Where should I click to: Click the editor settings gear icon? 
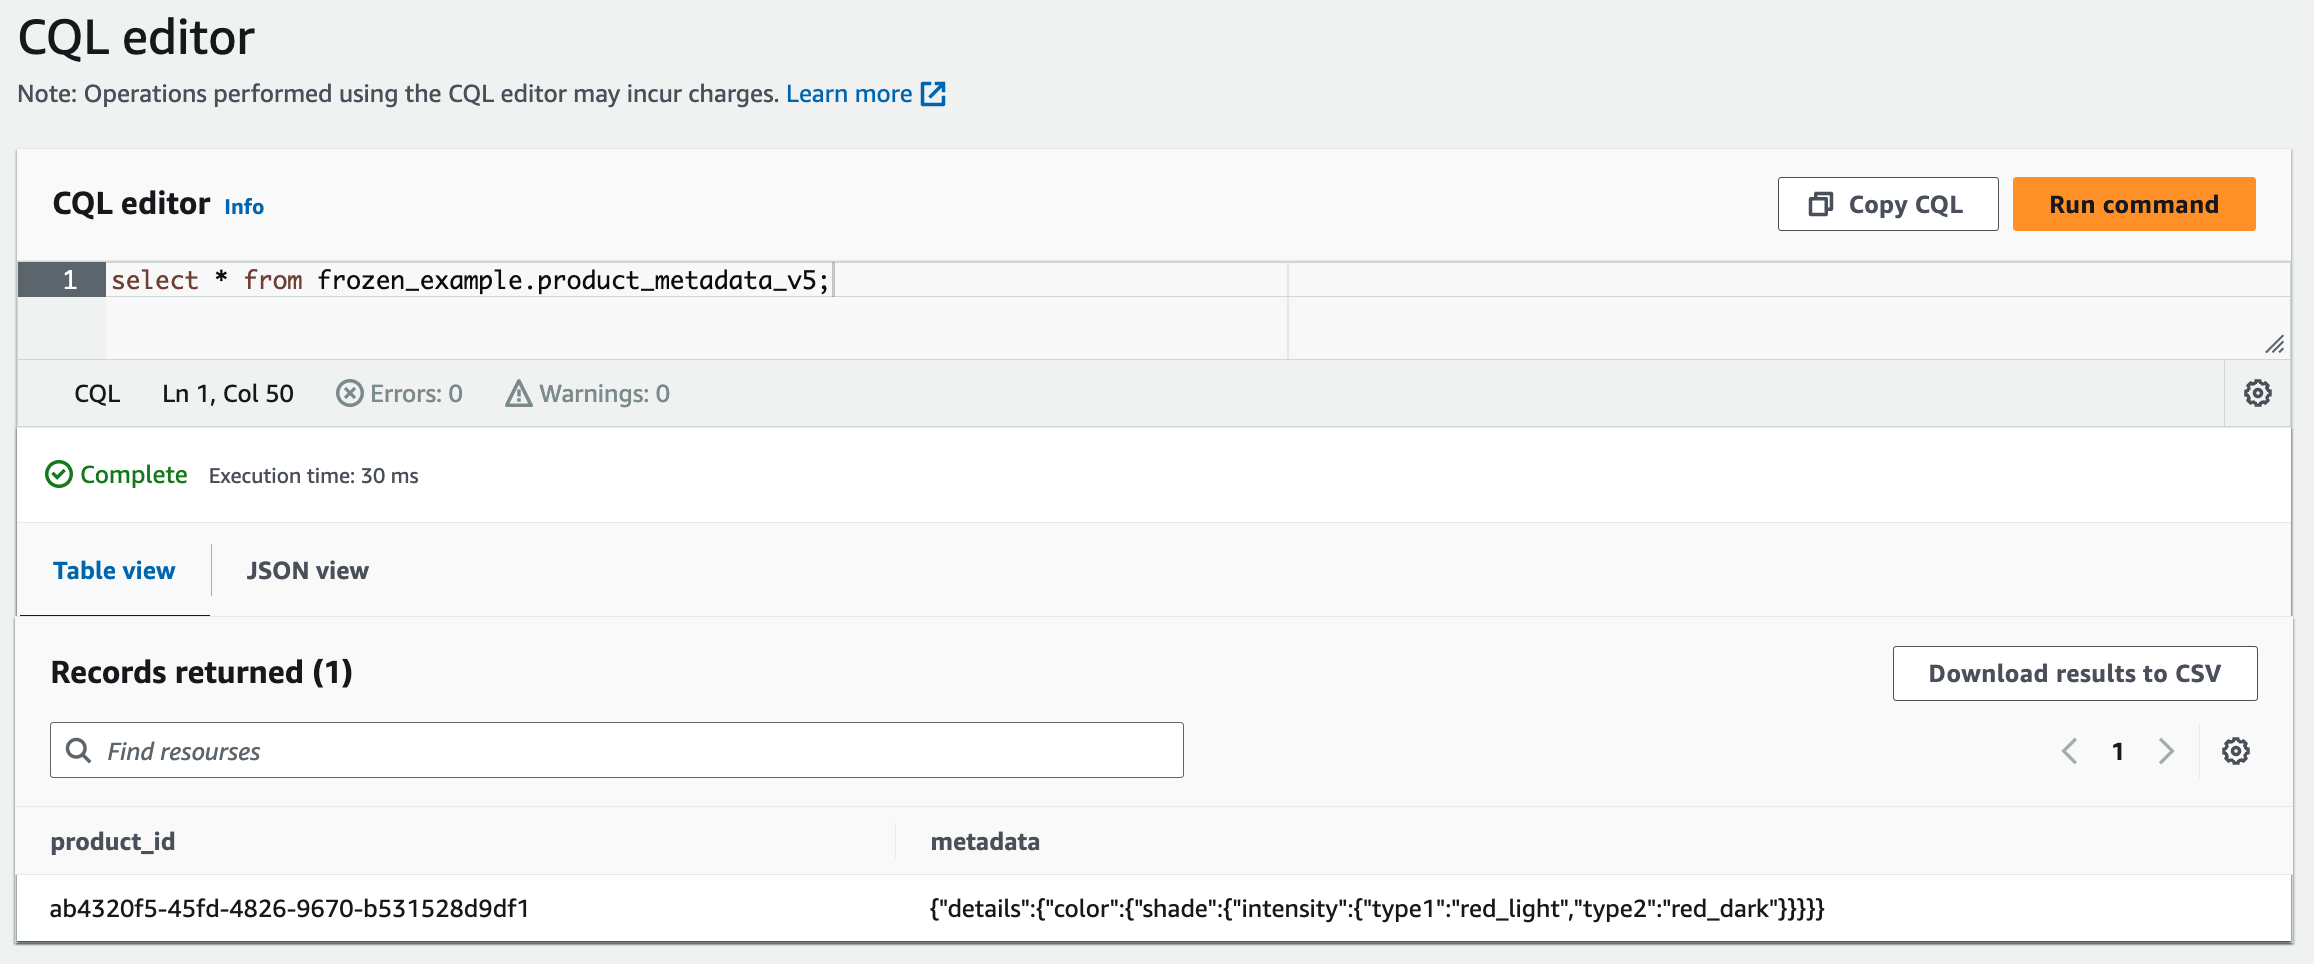[x=2257, y=393]
